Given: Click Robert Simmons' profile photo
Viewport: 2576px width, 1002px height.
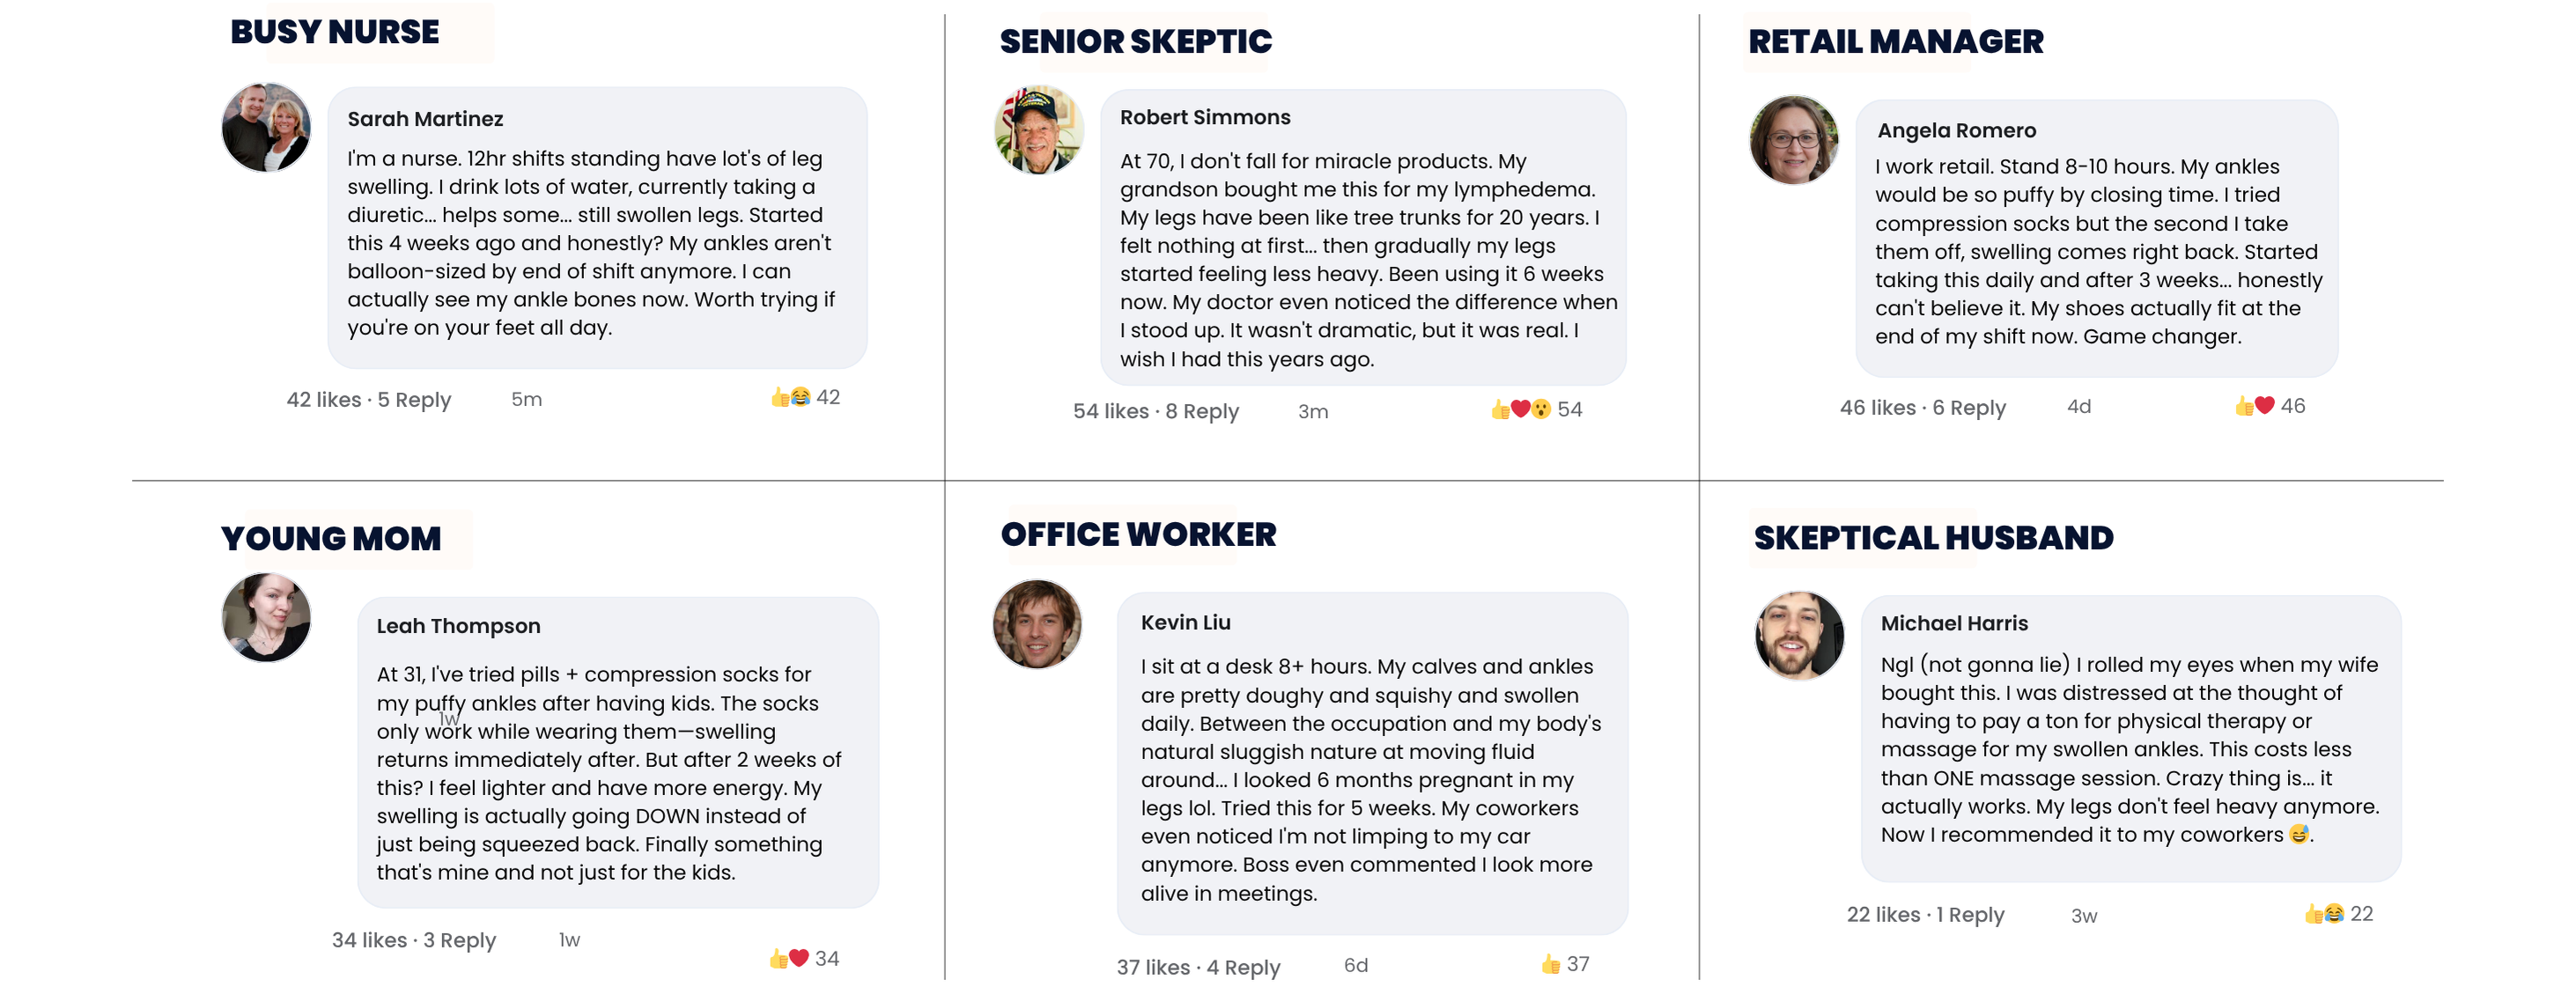Looking at the screenshot, I should tap(1039, 130).
